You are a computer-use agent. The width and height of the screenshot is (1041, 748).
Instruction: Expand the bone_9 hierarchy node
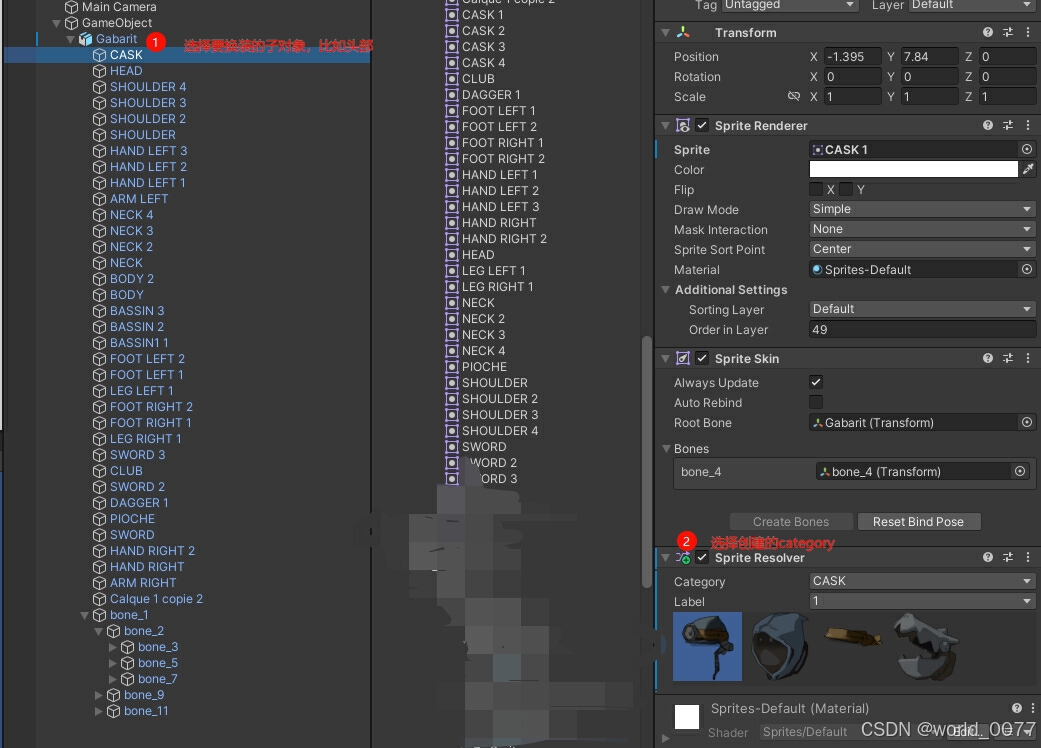(x=100, y=695)
